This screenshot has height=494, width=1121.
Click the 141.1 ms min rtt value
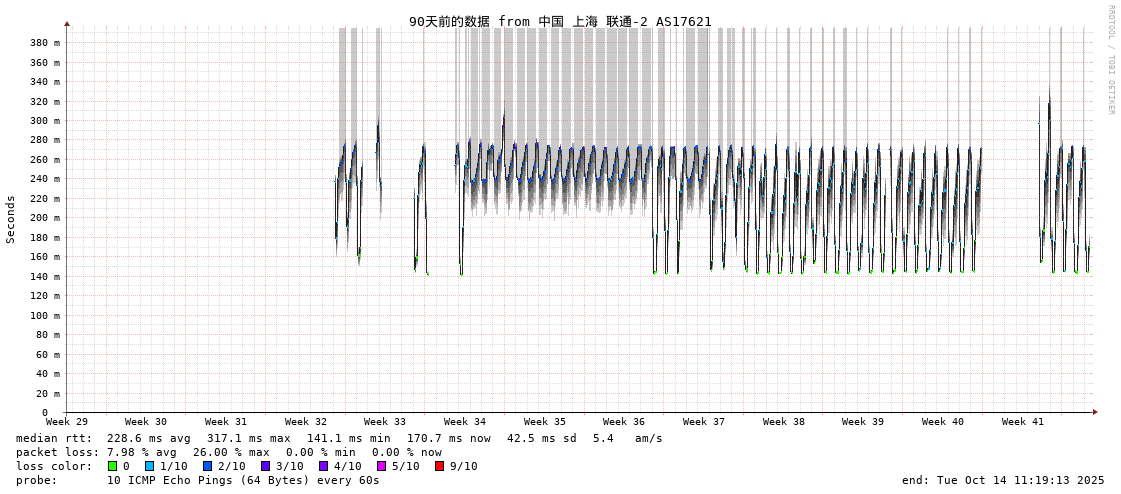click(349, 438)
